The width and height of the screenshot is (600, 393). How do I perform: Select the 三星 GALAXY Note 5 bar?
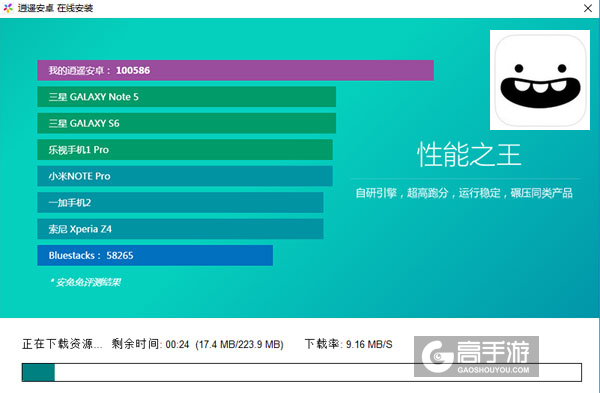[186, 97]
